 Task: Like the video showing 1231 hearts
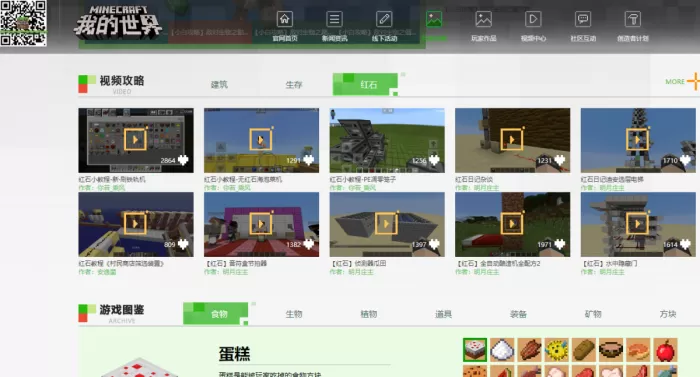[x=560, y=160]
